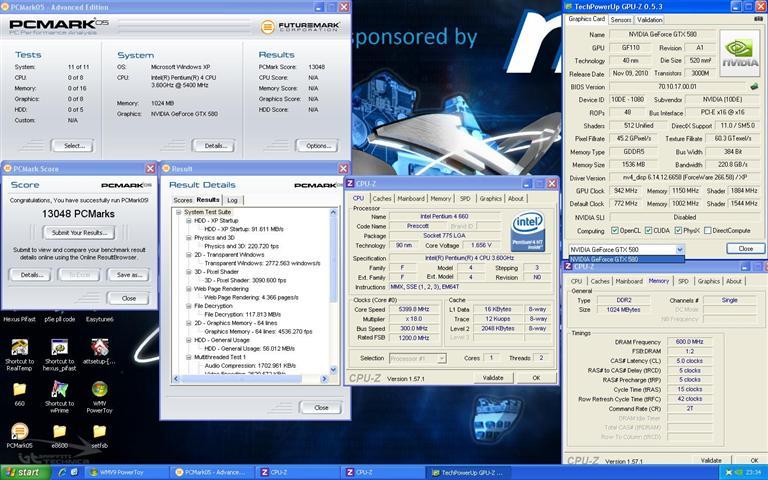This screenshot has width=768, height=480.
Task: Open the setfsb folder on desktop
Action: pyautogui.click(x=99, y=431)
